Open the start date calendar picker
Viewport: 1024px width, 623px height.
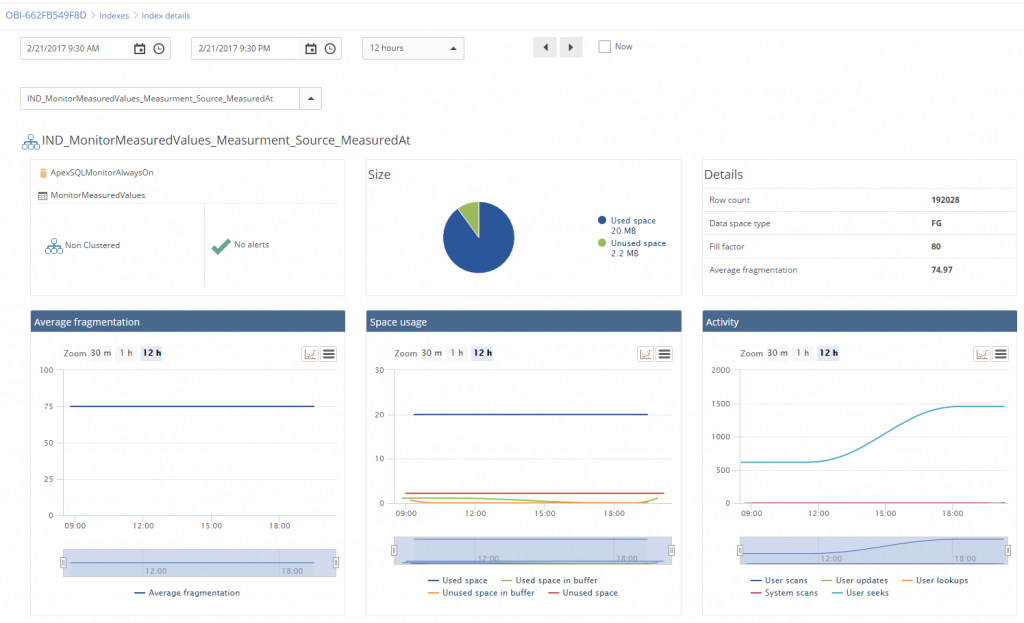(140, 47)
